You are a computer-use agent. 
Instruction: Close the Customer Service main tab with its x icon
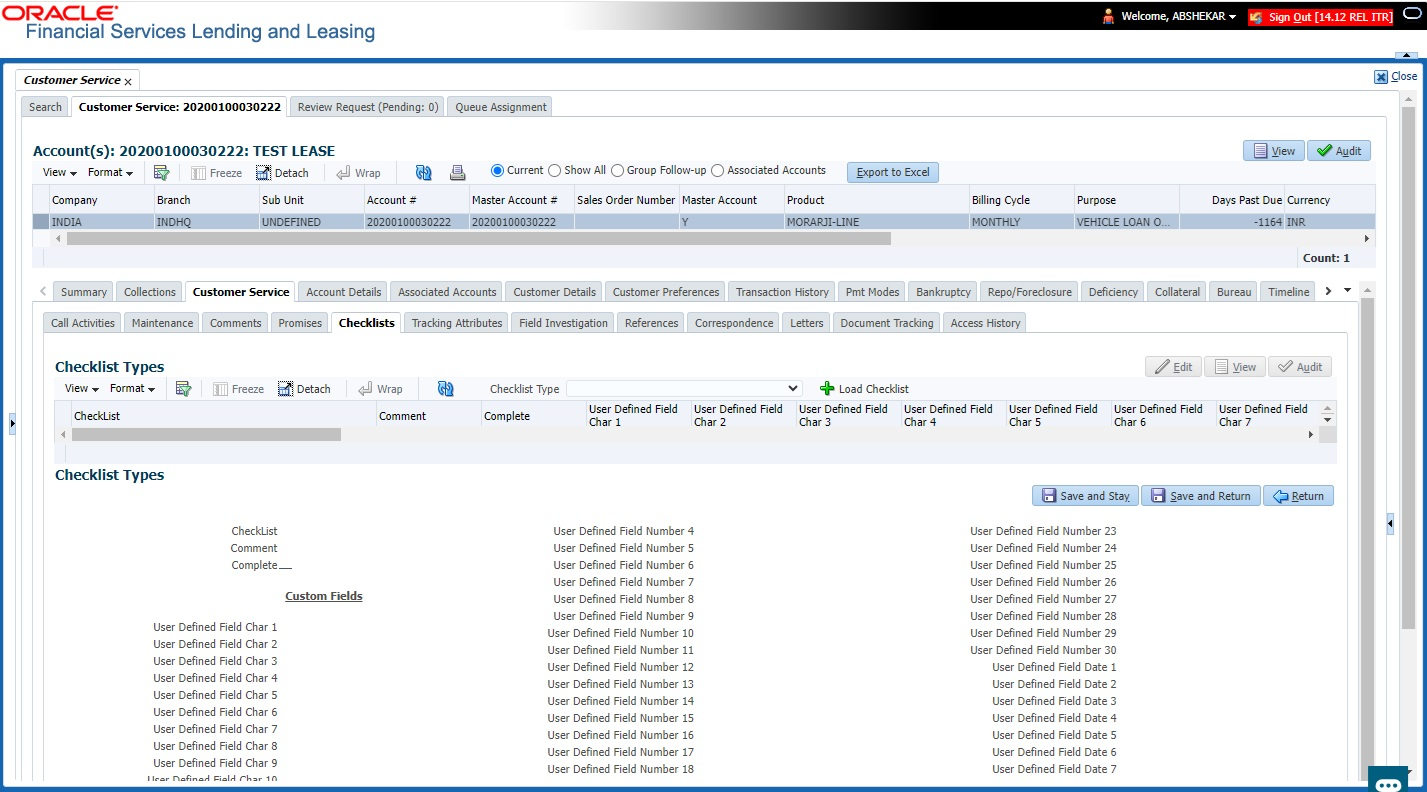coord(128,81)
